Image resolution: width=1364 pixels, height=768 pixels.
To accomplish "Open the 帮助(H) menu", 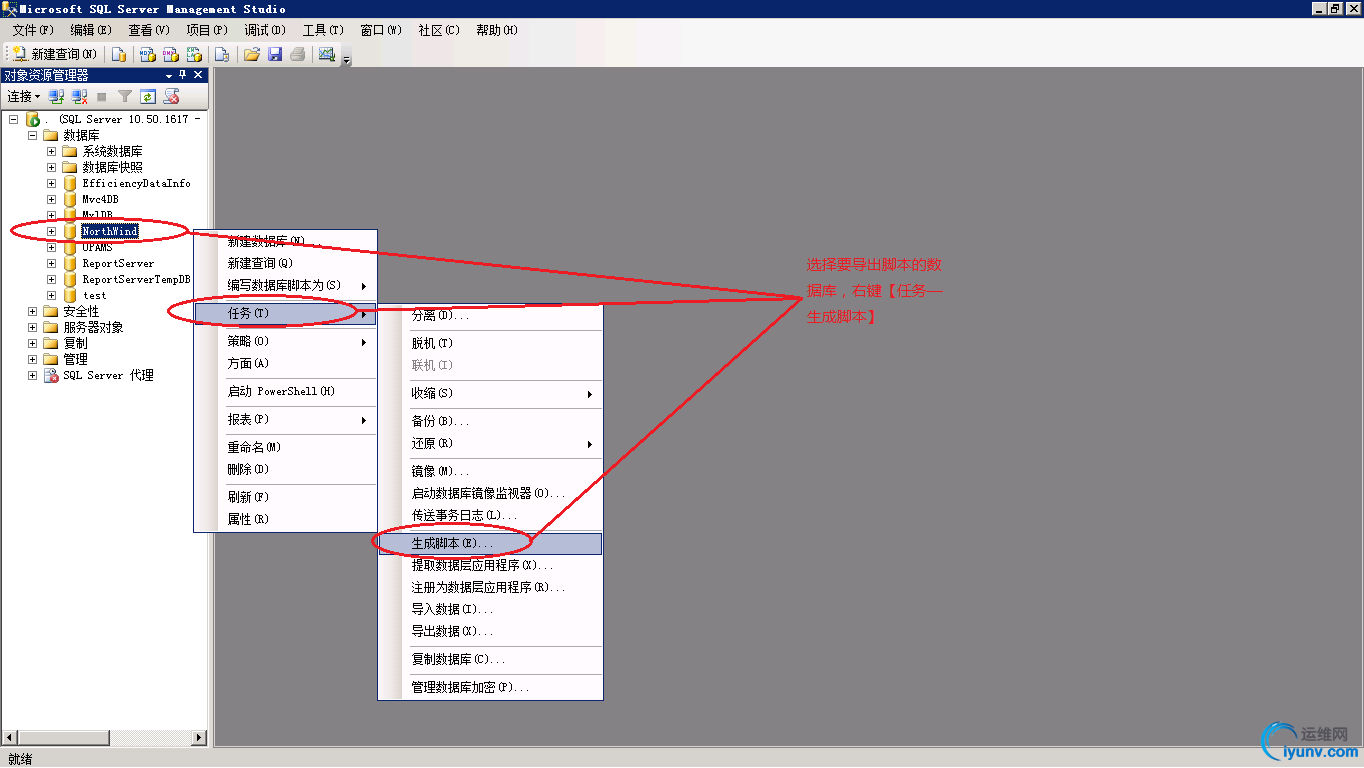I will pyautogui.click(x=497, y=30).
